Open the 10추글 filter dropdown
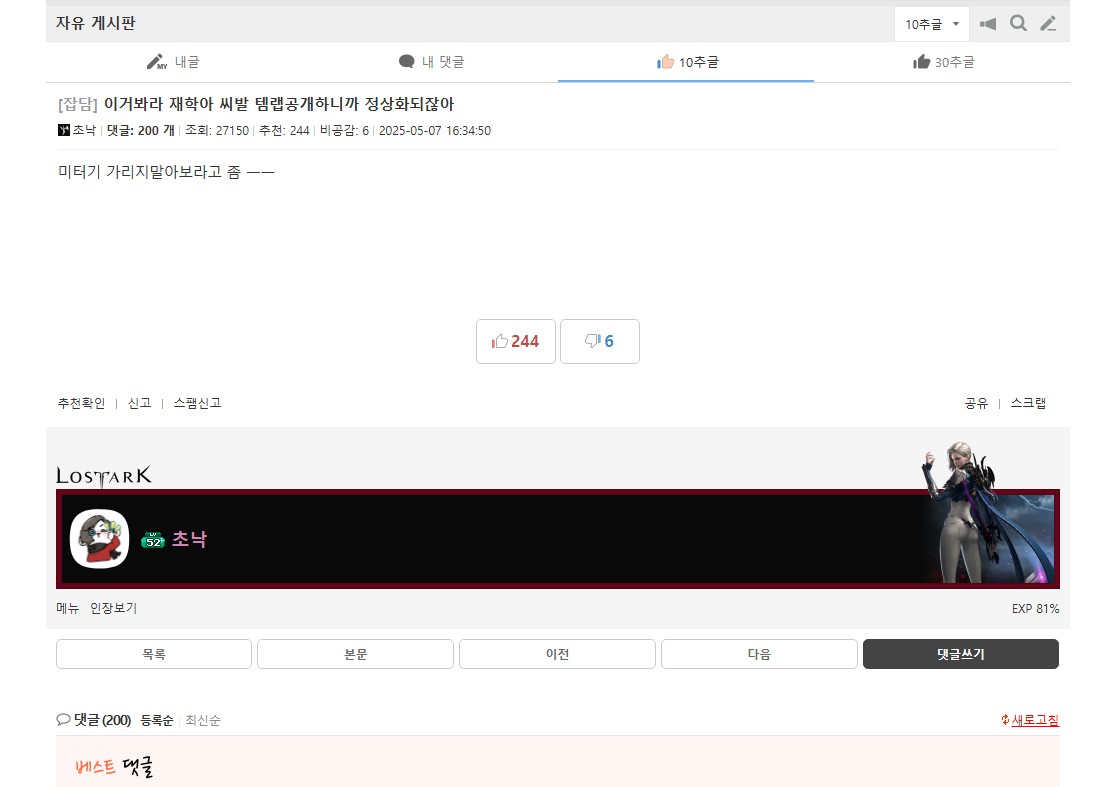1105x787 pixels. click(931, 24)
